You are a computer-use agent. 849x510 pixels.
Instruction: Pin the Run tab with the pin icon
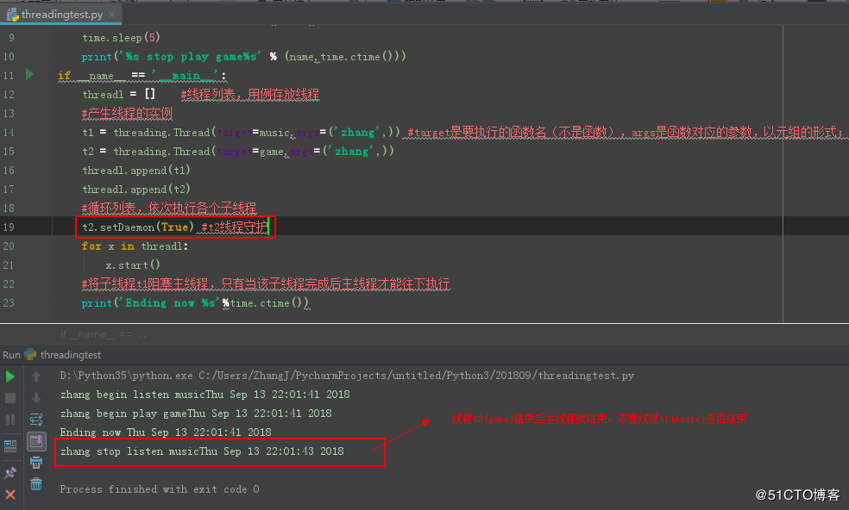click(10, 473)
